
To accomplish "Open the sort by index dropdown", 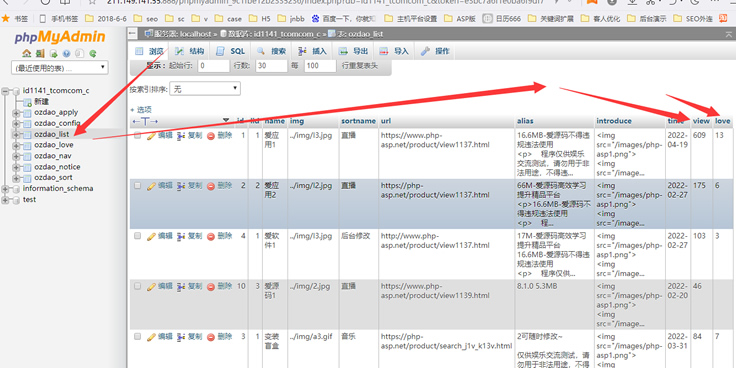I will tap(205, 89).
